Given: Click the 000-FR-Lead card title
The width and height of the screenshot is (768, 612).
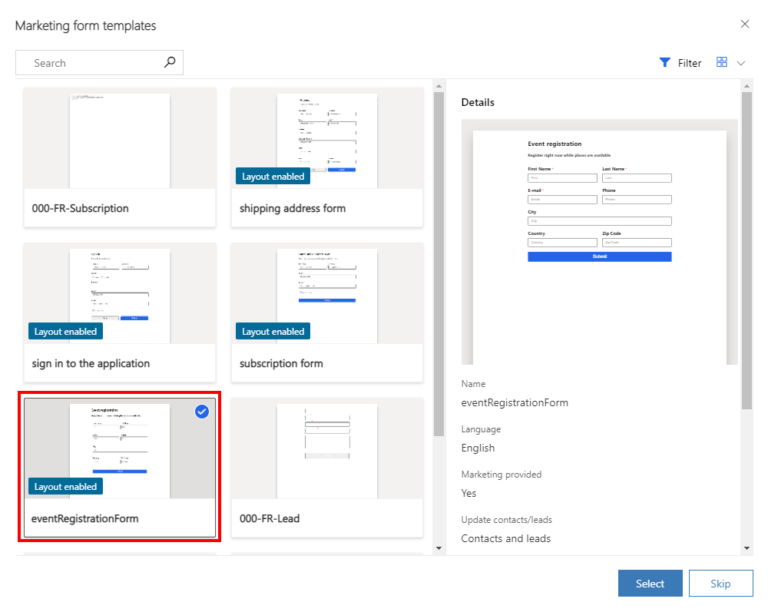Looking at the screenshot, I should click(x=269, y=518).
